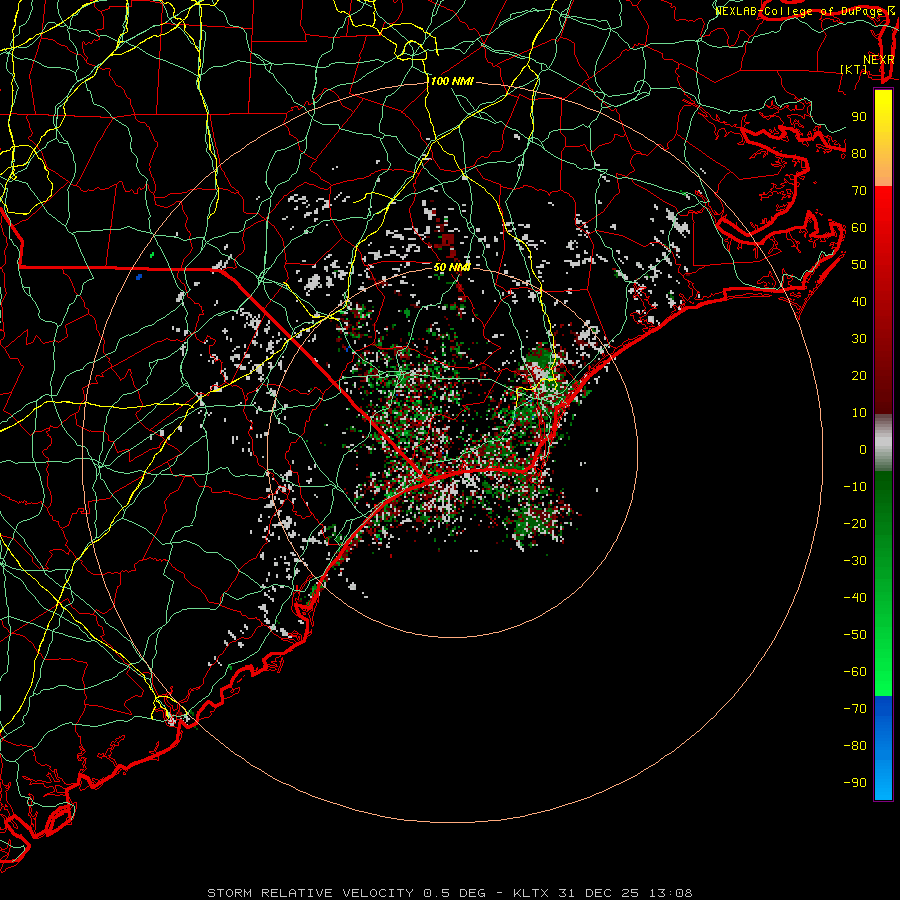Click the -40 label on velocity scale
Image resolution: width=900 pixels, height=900 pixels.
point(855,598)
